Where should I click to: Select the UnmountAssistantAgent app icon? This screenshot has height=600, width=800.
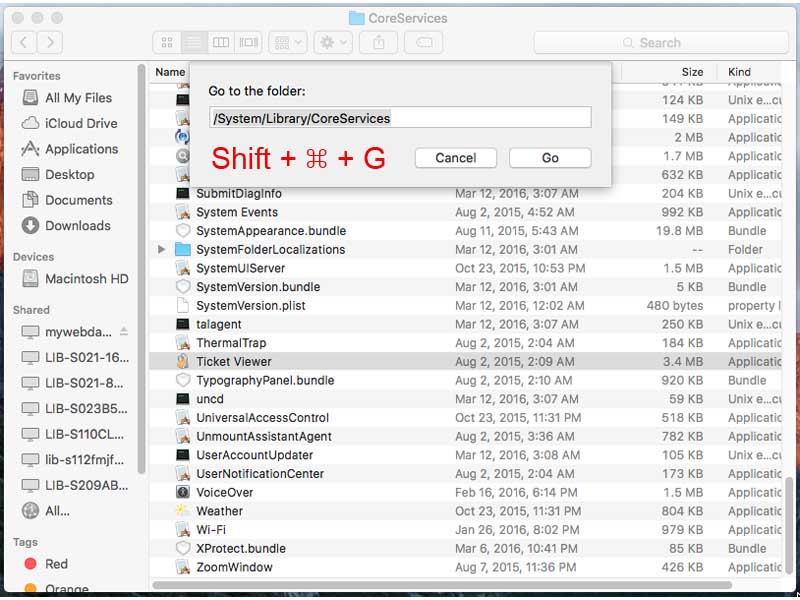[x=183, y=436]
